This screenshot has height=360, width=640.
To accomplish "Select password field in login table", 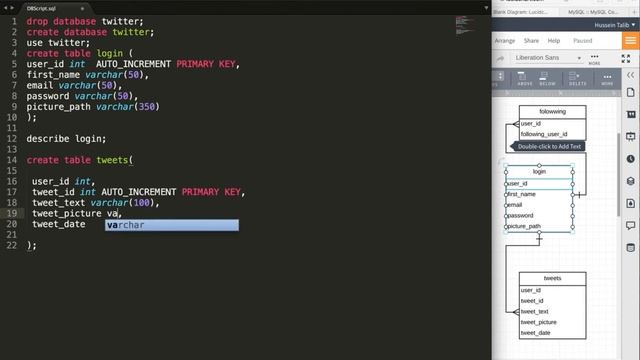I will [x=539, y=216].
